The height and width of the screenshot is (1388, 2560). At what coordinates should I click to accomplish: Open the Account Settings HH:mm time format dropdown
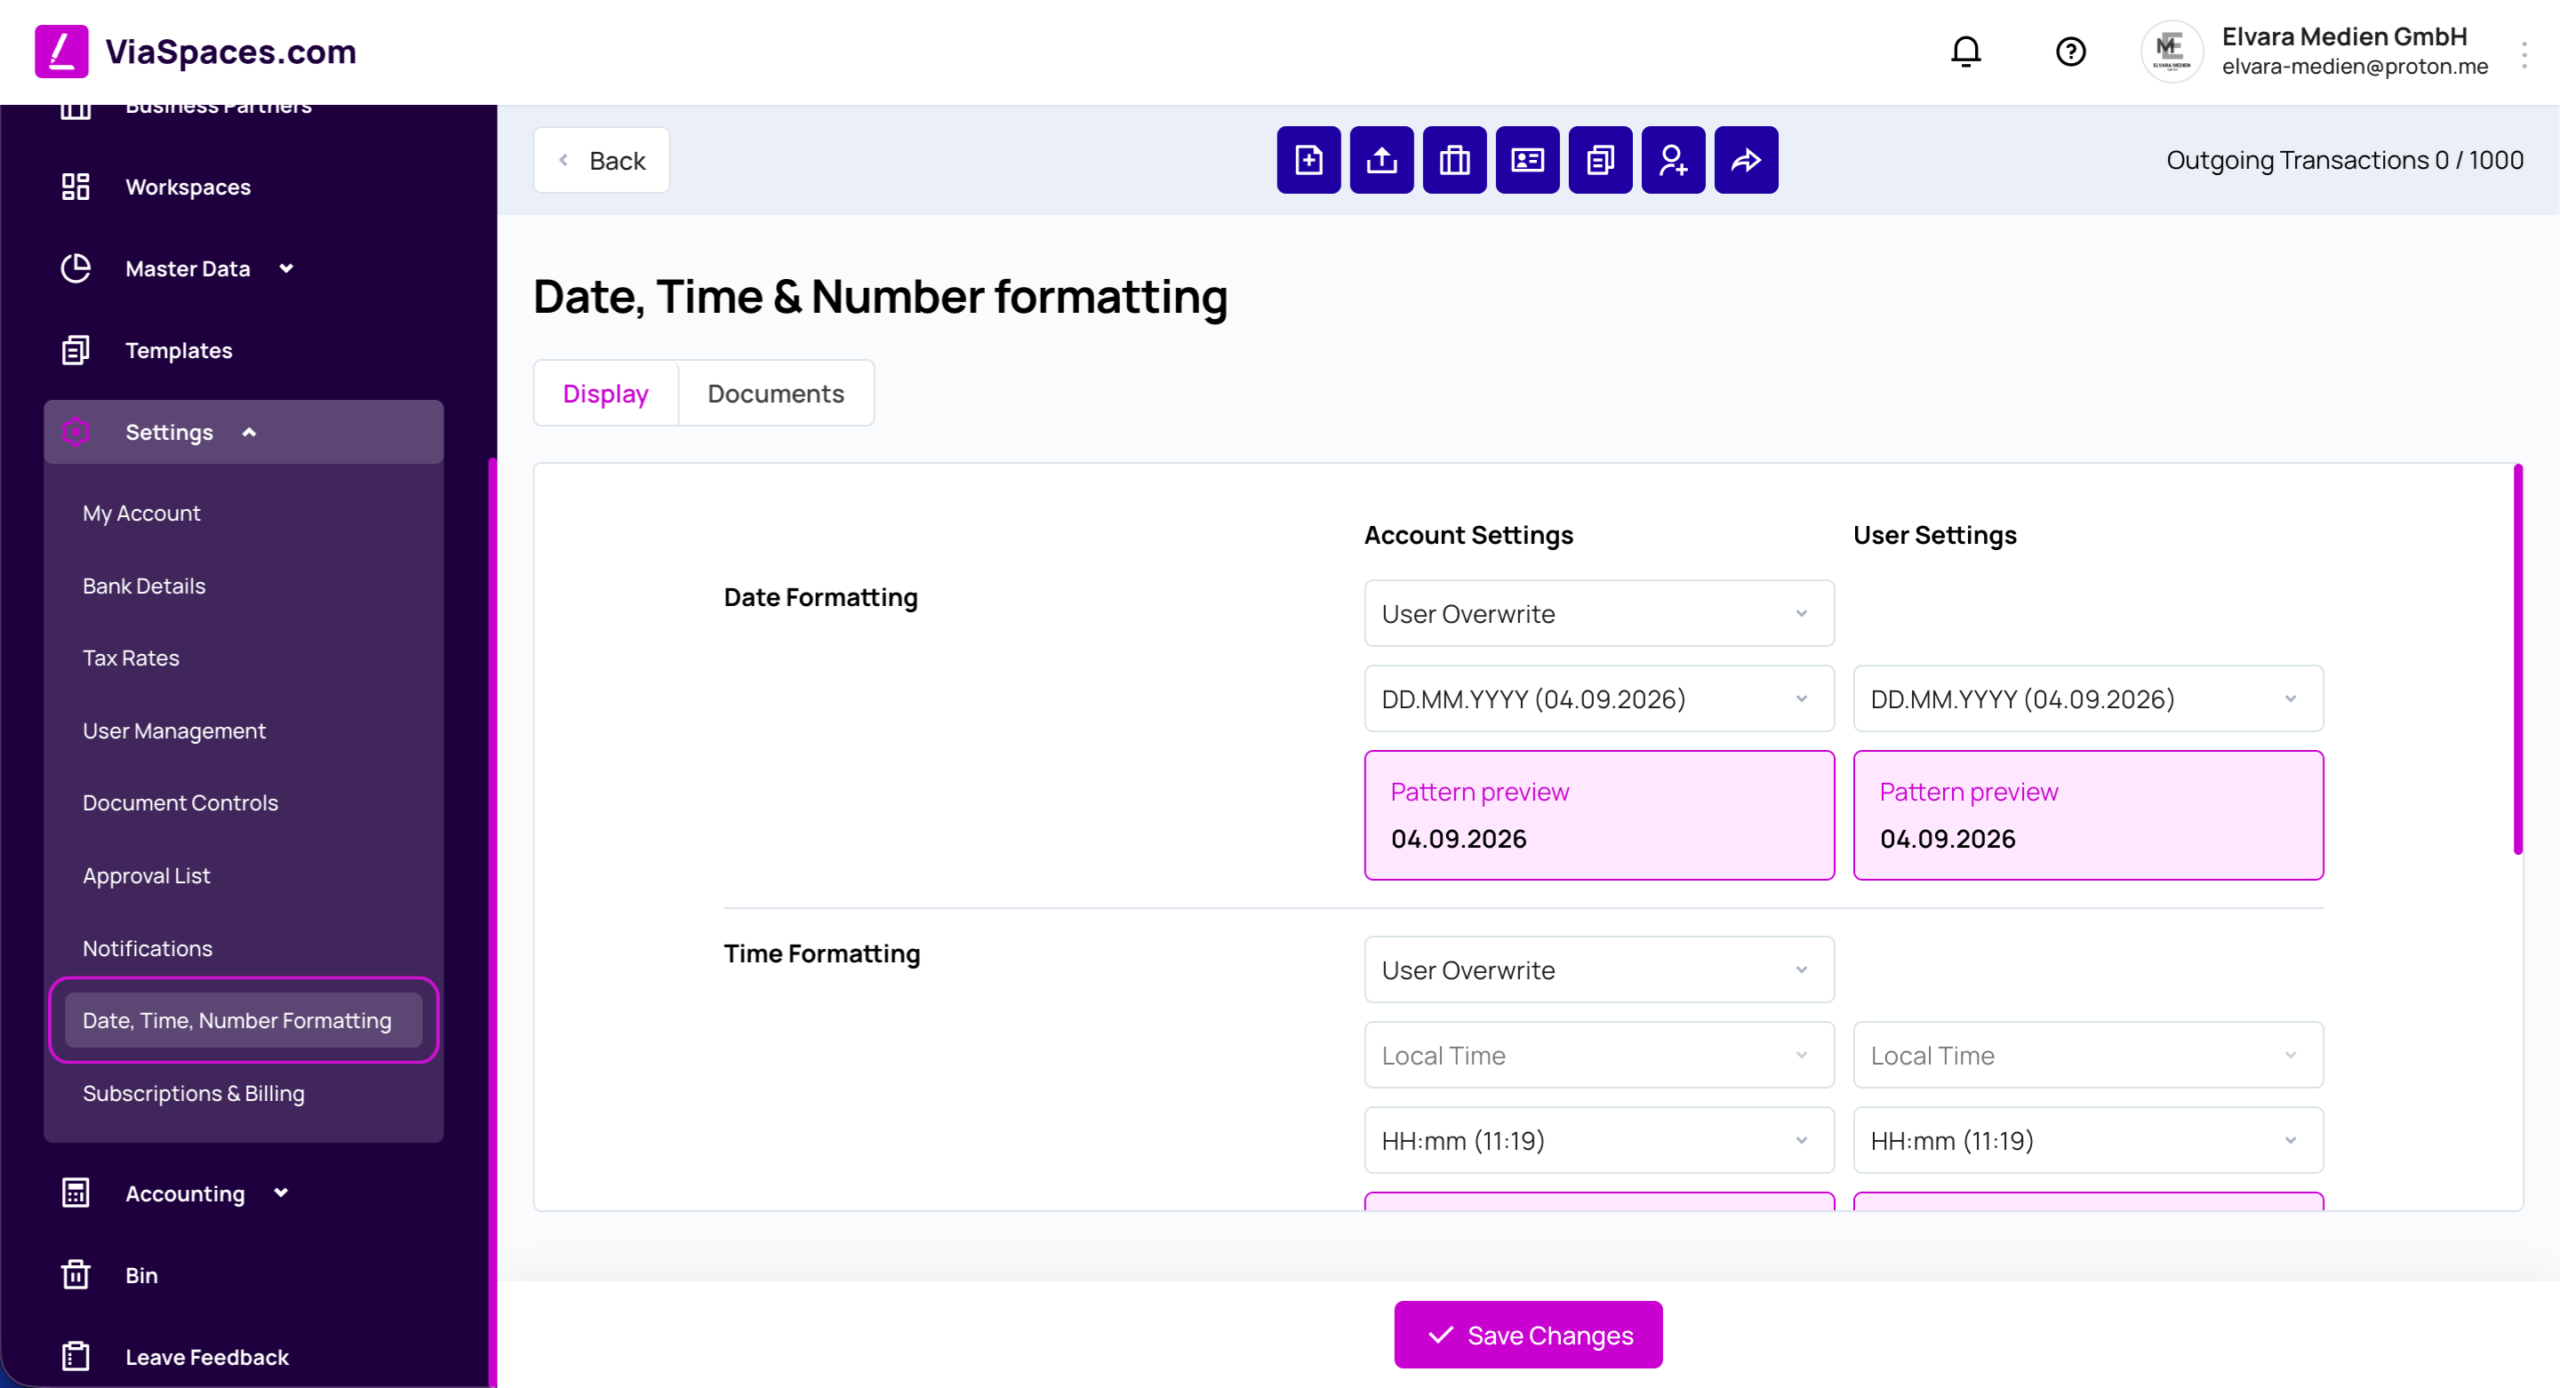coord(1598,1141)
